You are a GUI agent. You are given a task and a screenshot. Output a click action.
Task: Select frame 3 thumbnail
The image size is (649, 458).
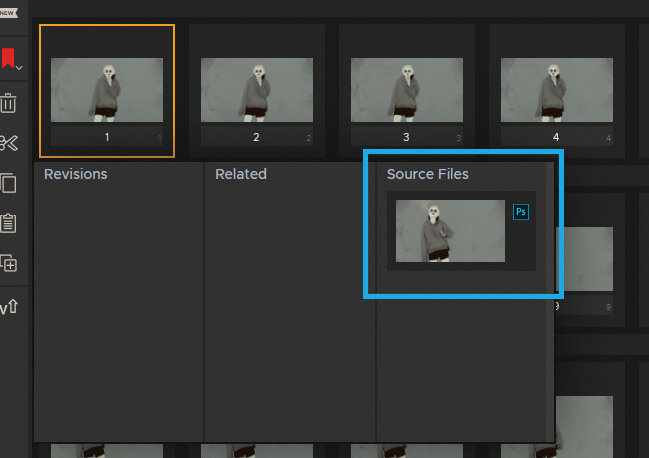point(407,90)
